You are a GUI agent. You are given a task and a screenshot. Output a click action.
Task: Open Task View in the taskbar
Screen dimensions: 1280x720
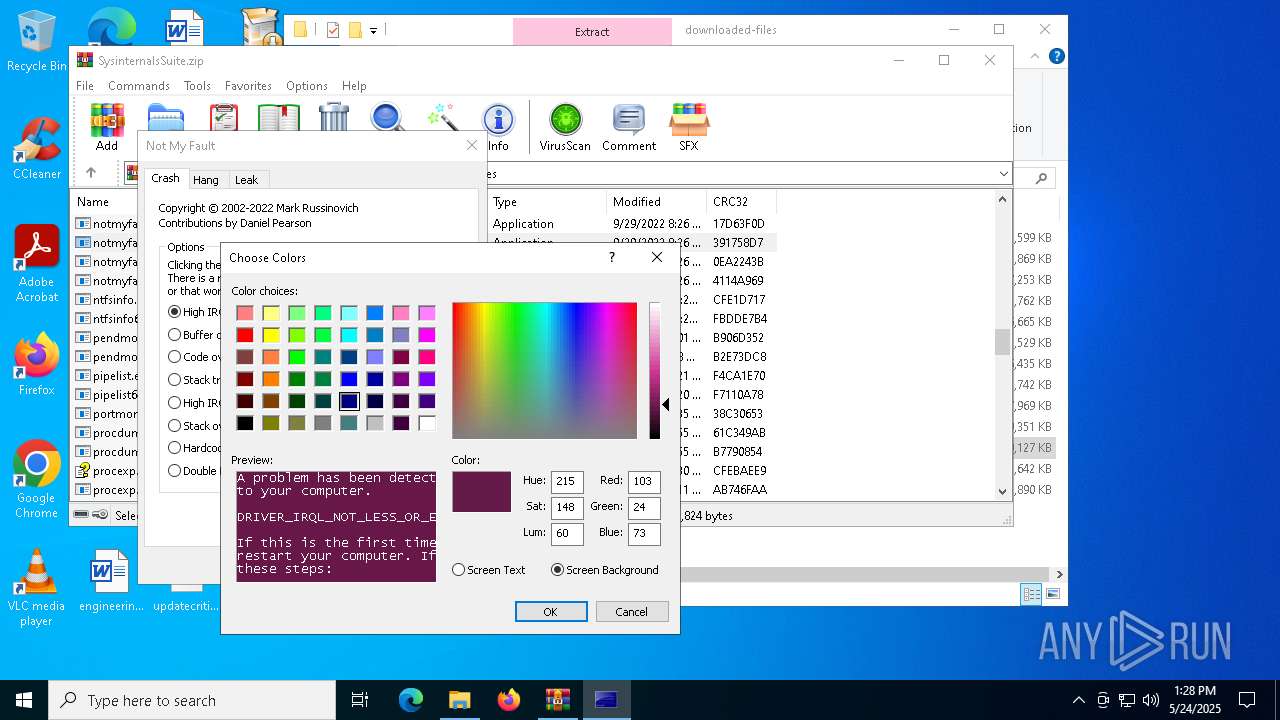coord(360,700)
